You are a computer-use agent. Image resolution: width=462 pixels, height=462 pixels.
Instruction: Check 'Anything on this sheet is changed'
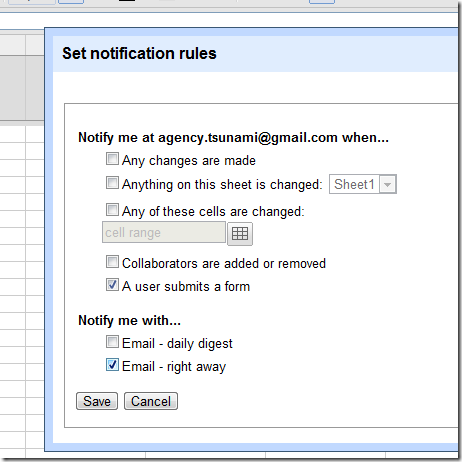tap(112, 183)
